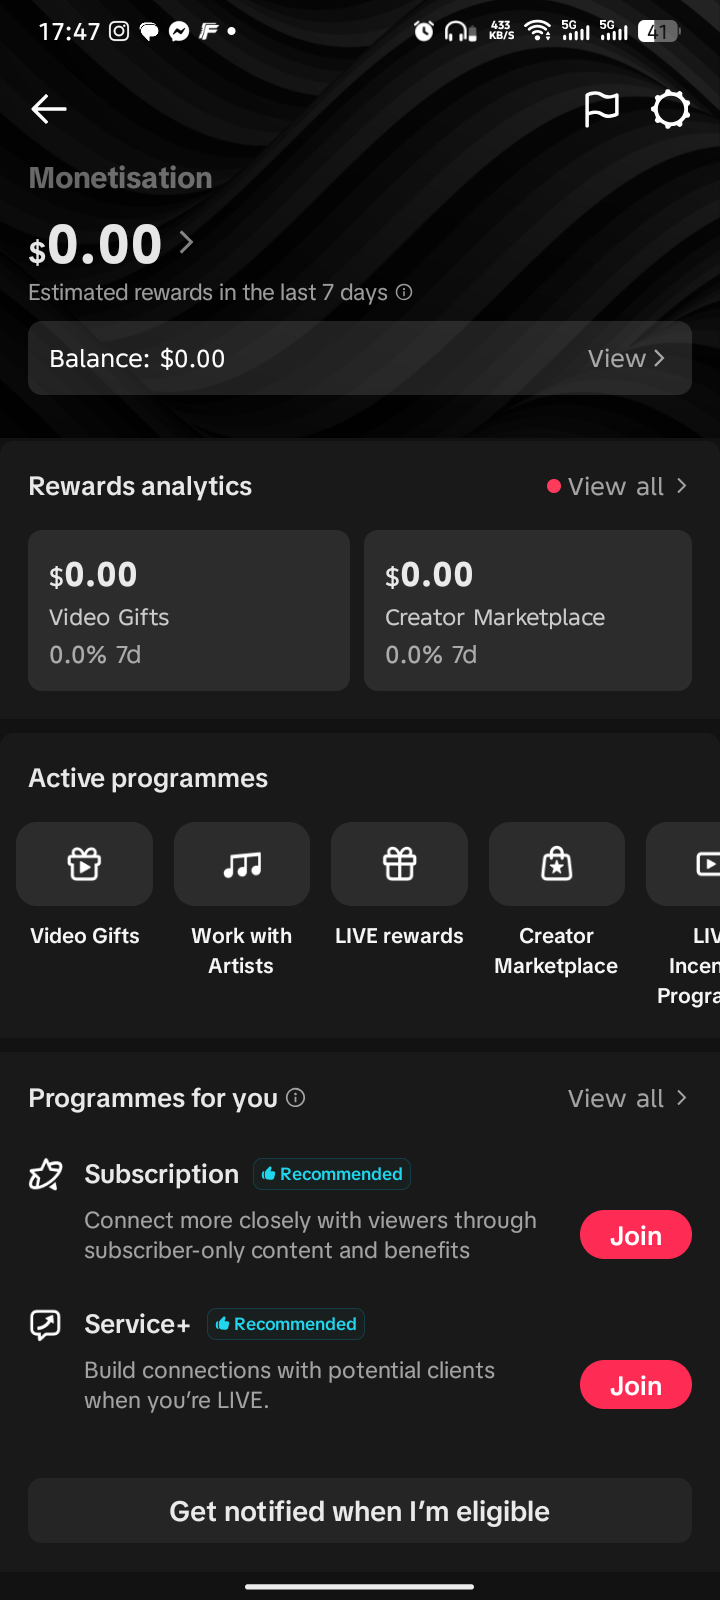
Task: Open monetisation settings gear icon
Action: pyautogui.click(x=671, y=109)
